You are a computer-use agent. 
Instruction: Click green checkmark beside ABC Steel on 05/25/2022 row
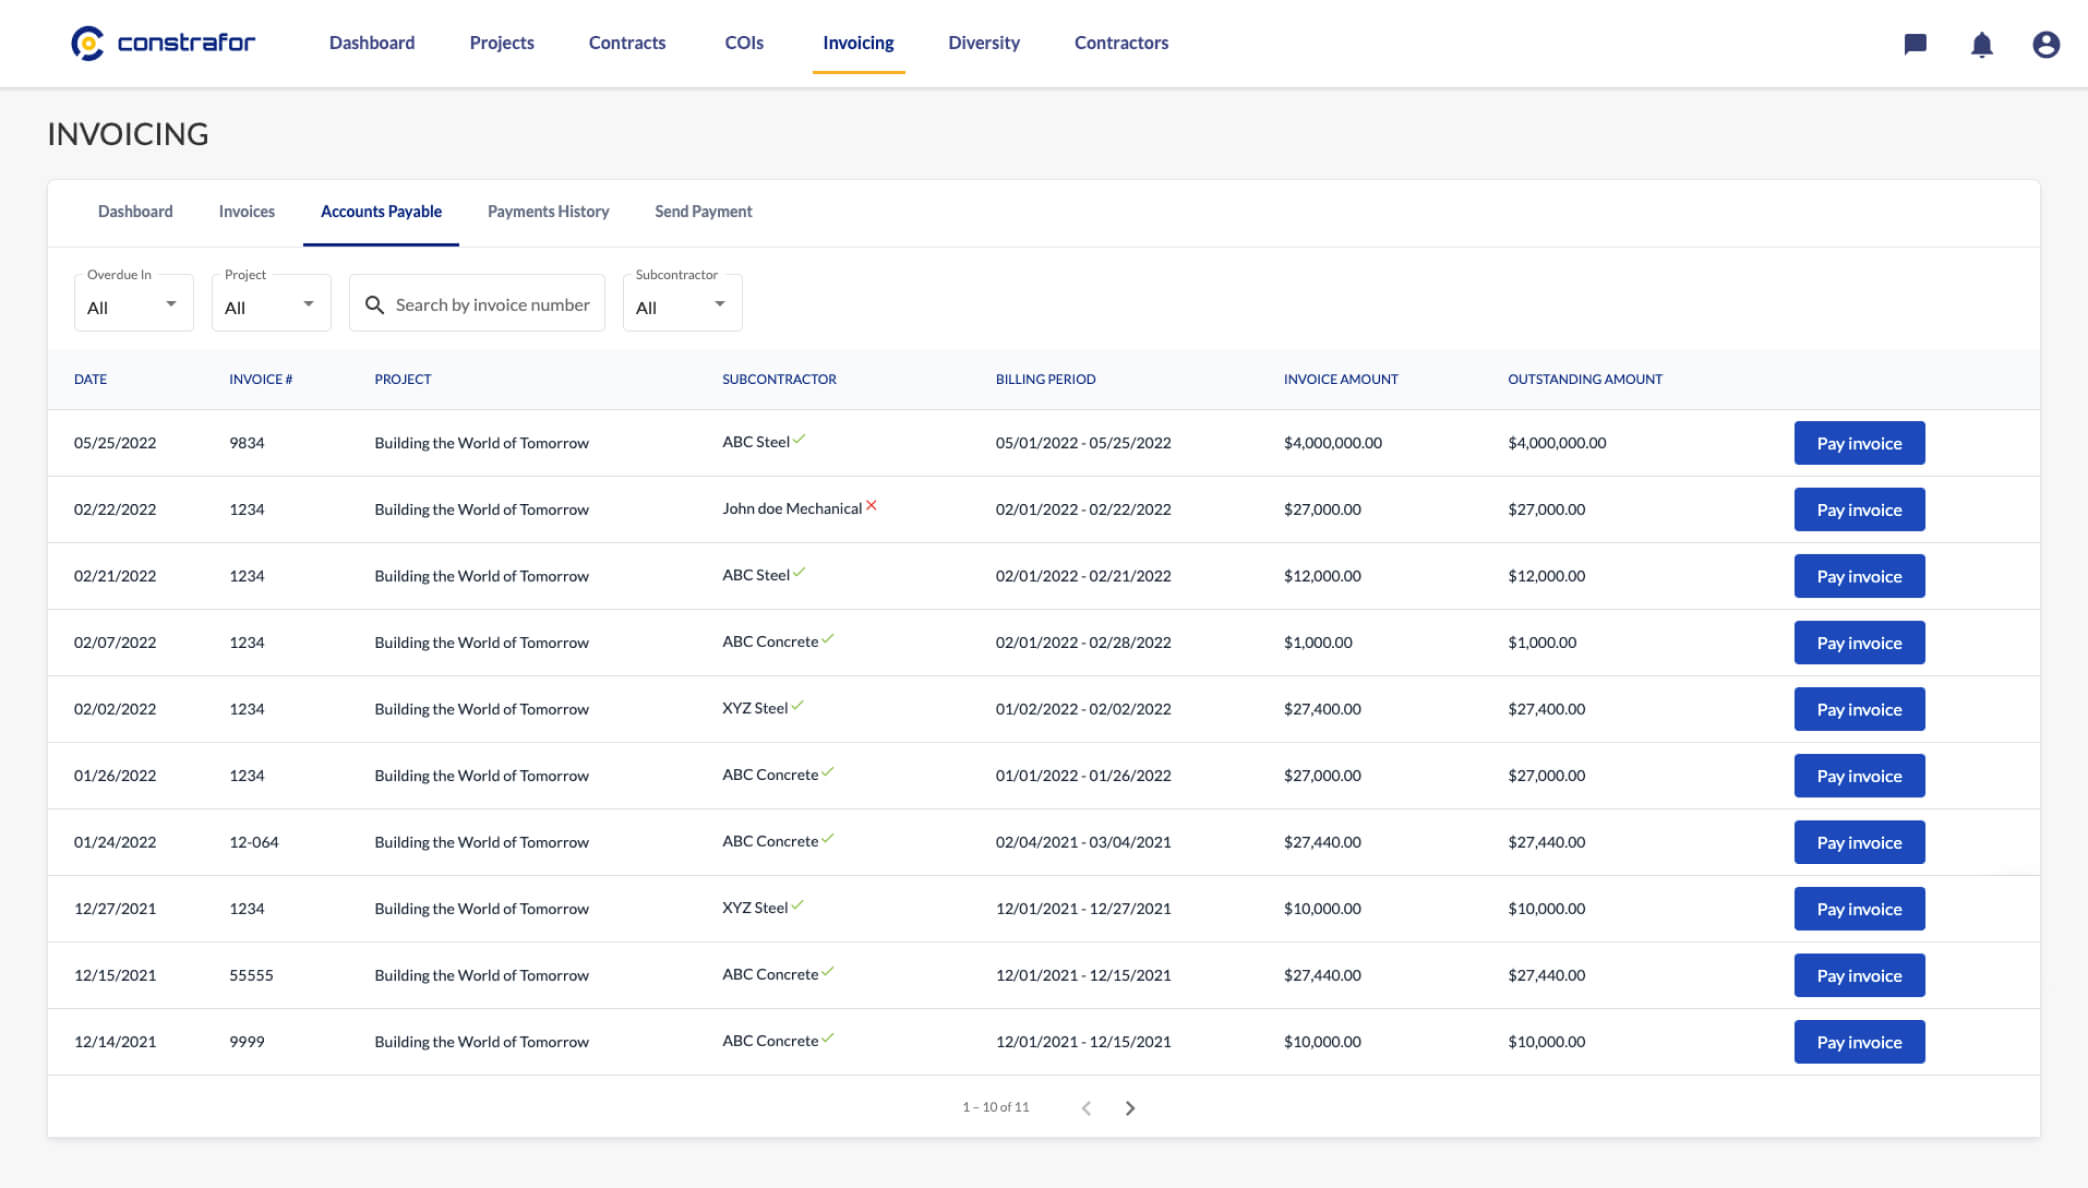click(799, 439)
